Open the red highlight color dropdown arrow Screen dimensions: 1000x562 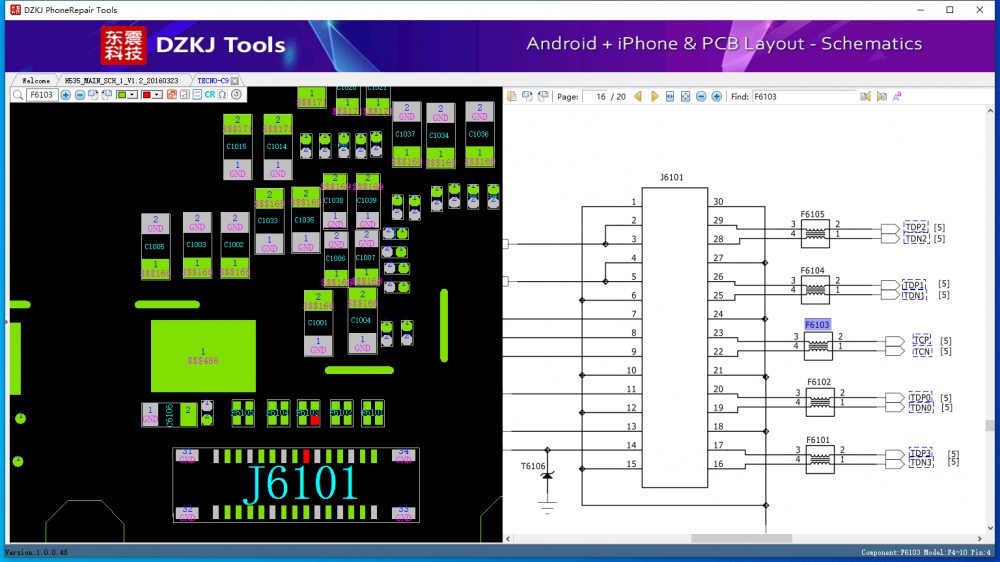tap(157, 95)
